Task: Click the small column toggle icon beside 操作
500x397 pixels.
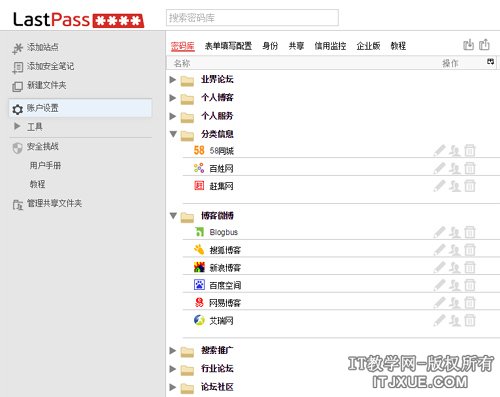Action: [490, 62]
